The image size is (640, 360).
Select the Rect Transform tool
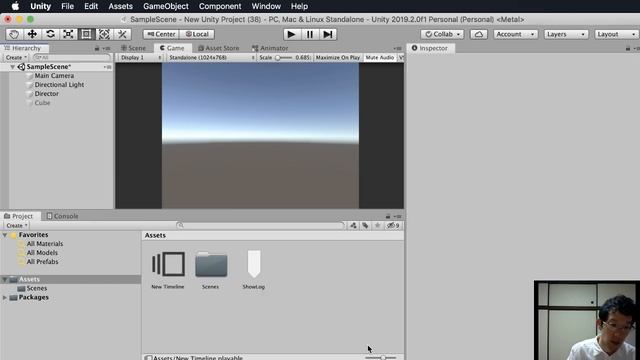coord(86,34)
